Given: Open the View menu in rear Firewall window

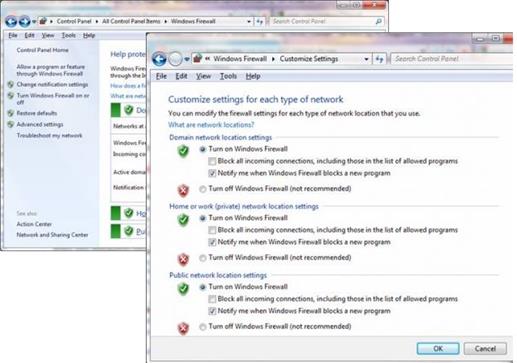Looking at the screenshot, I should click(48, 35).
